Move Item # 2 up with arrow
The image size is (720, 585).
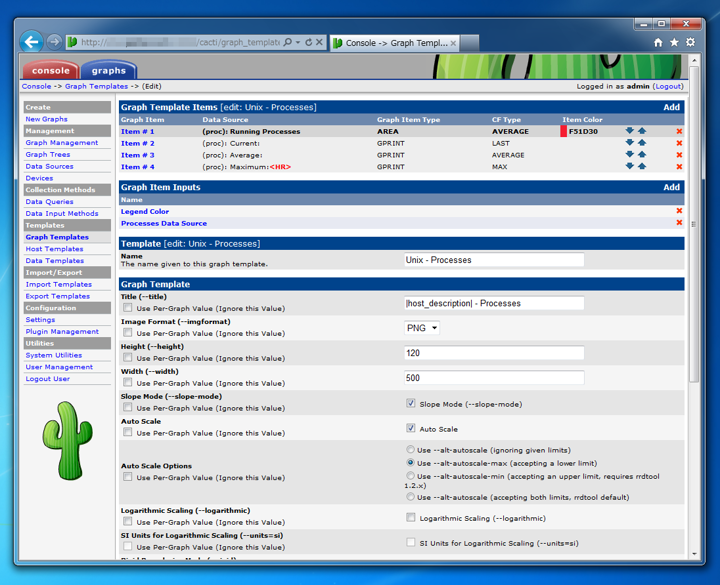click(642, 143)
